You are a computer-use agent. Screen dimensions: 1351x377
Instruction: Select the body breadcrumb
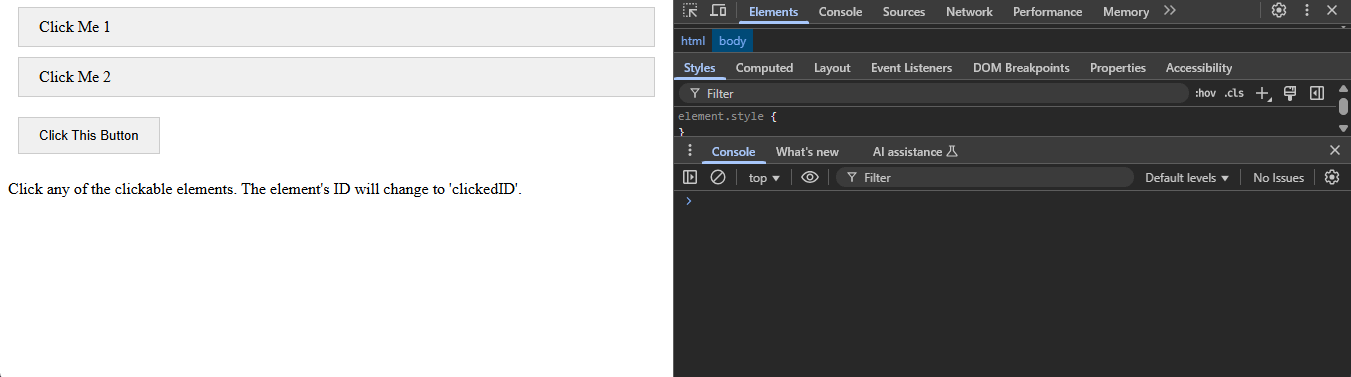tap(733, 41)
